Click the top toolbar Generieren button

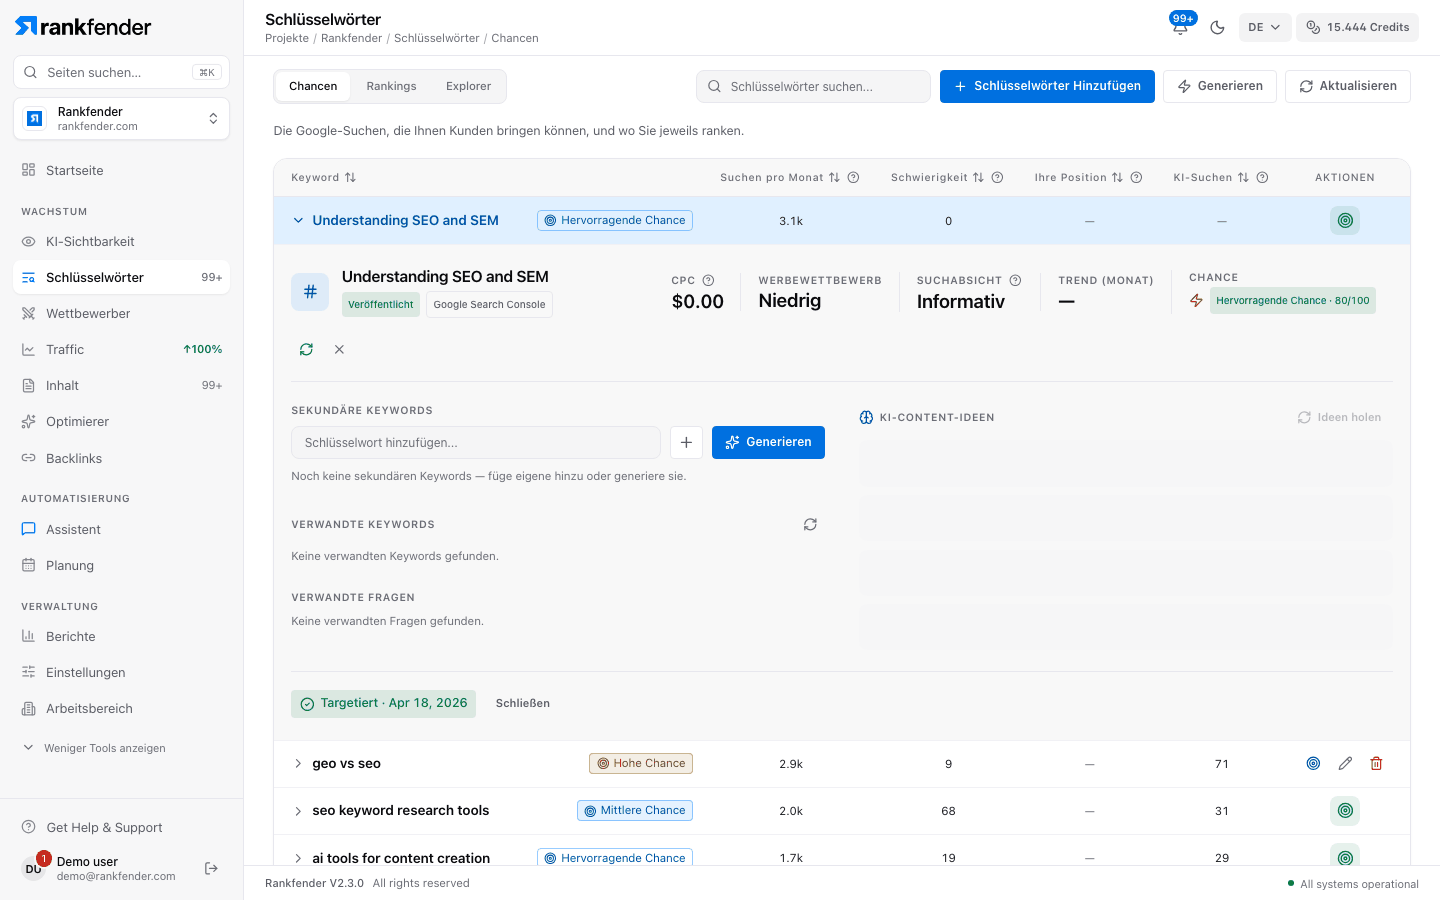(1220, 86)
